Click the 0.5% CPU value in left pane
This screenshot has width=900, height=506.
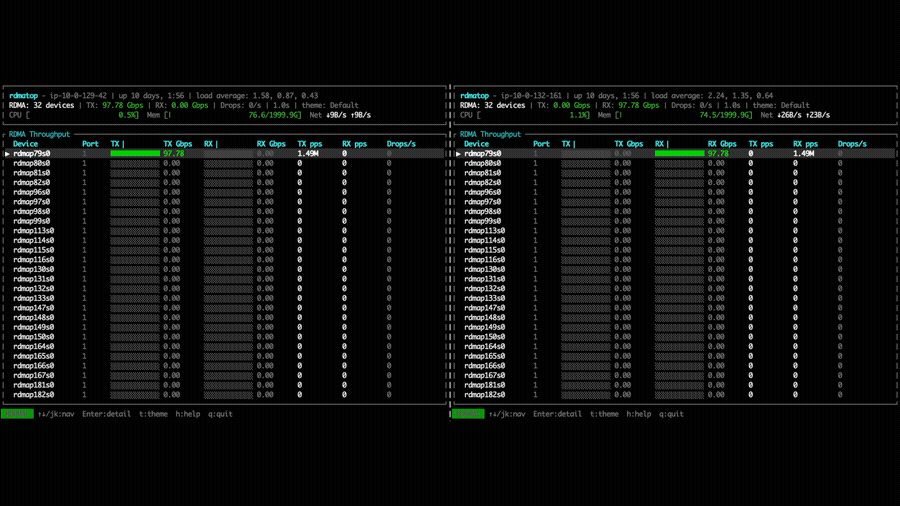click(127, 115)
